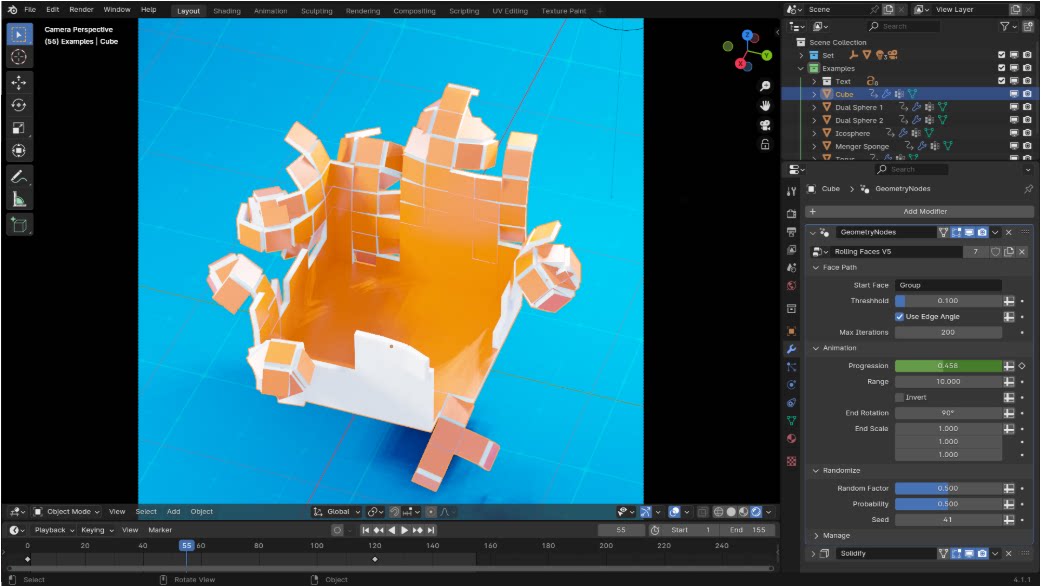Click pin icon in properties breadcrumb
Screen dimensions: 1041x586
[x=1028, y=189]
